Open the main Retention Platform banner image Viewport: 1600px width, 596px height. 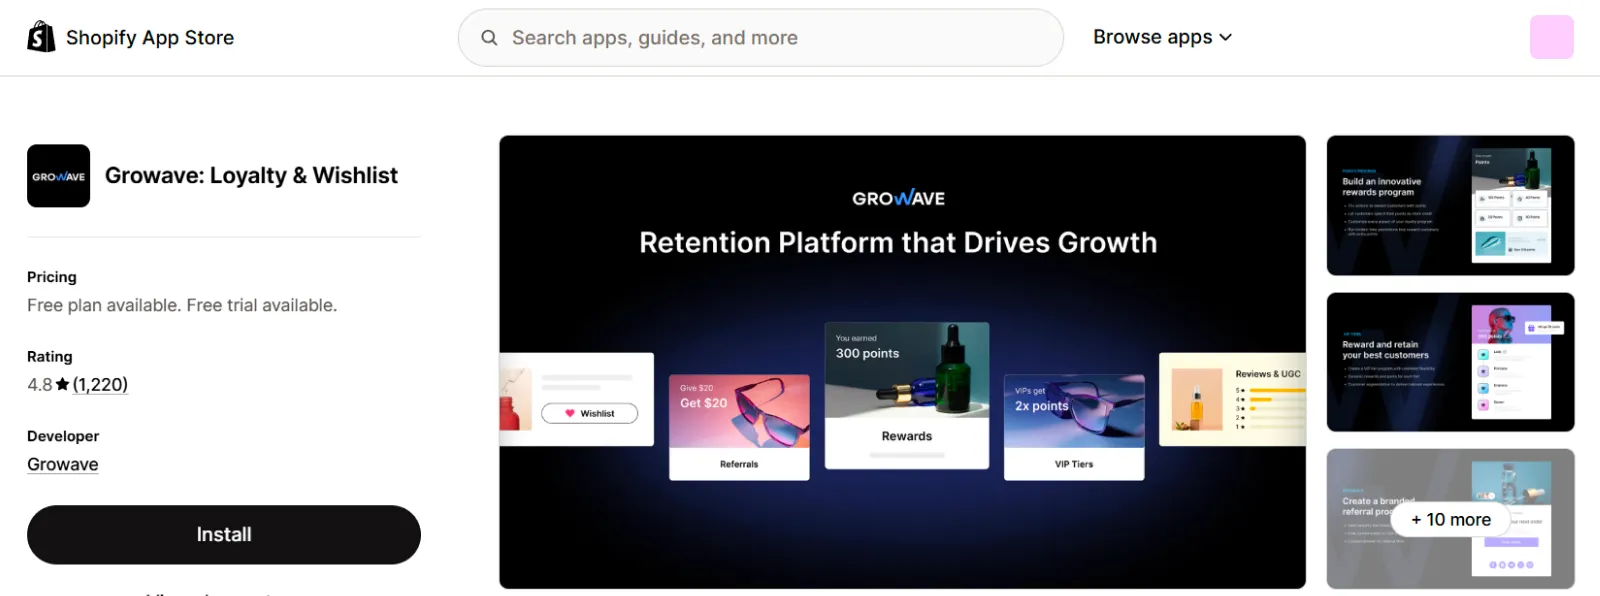pyautogui.click(x=902, y=362)
